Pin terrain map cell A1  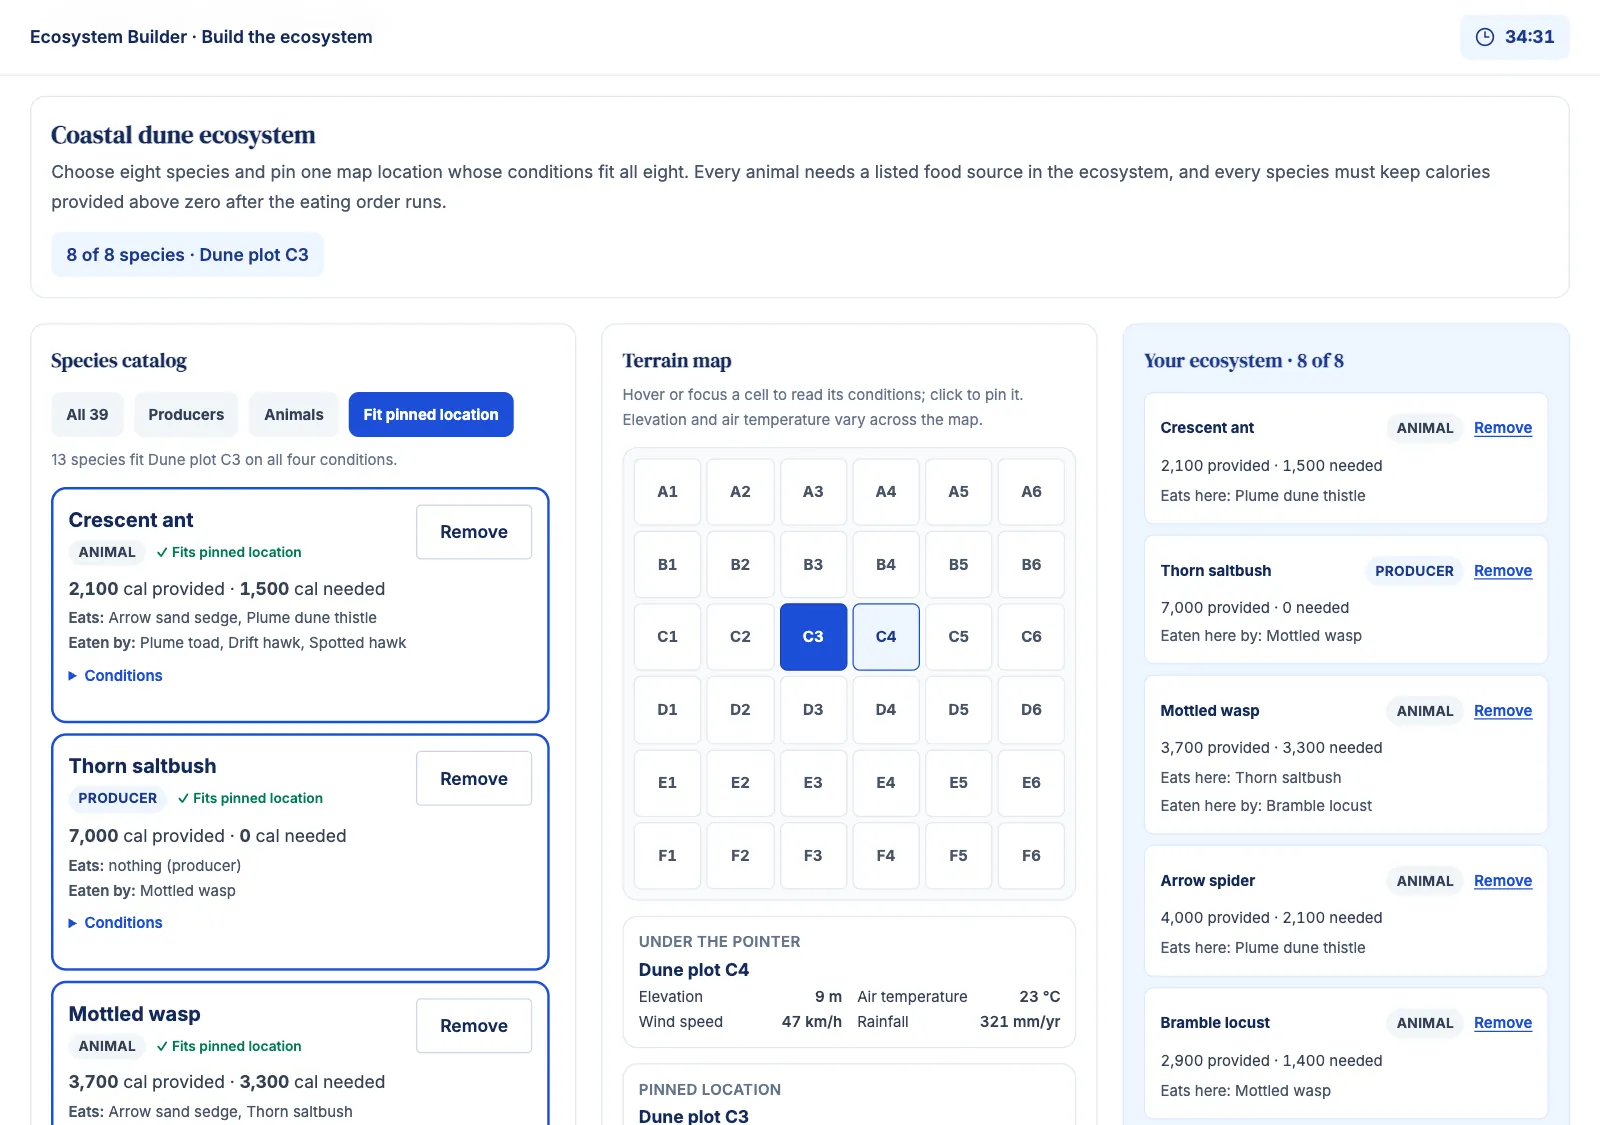pos(667,492)
